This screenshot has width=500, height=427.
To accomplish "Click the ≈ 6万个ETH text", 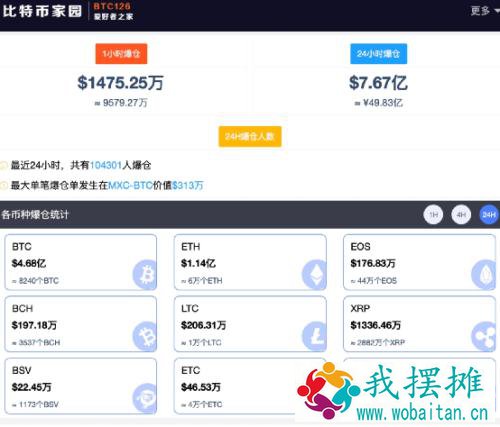I will [x=202, y=281].
